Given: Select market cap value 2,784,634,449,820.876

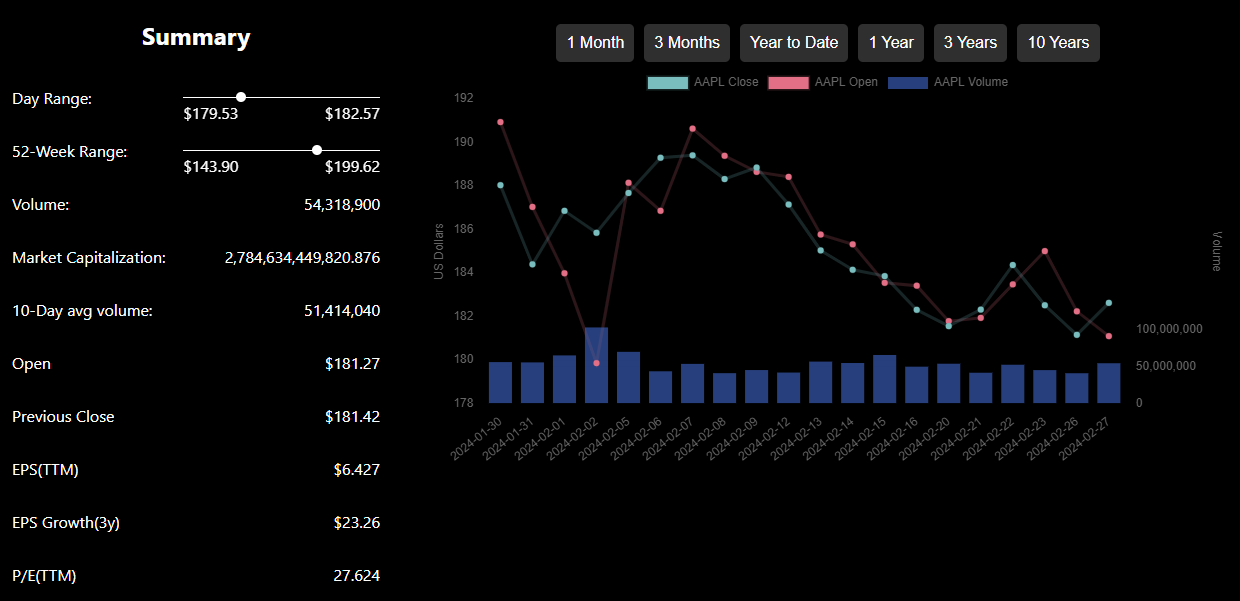Looking at the screenshot, I should (302, 258).
